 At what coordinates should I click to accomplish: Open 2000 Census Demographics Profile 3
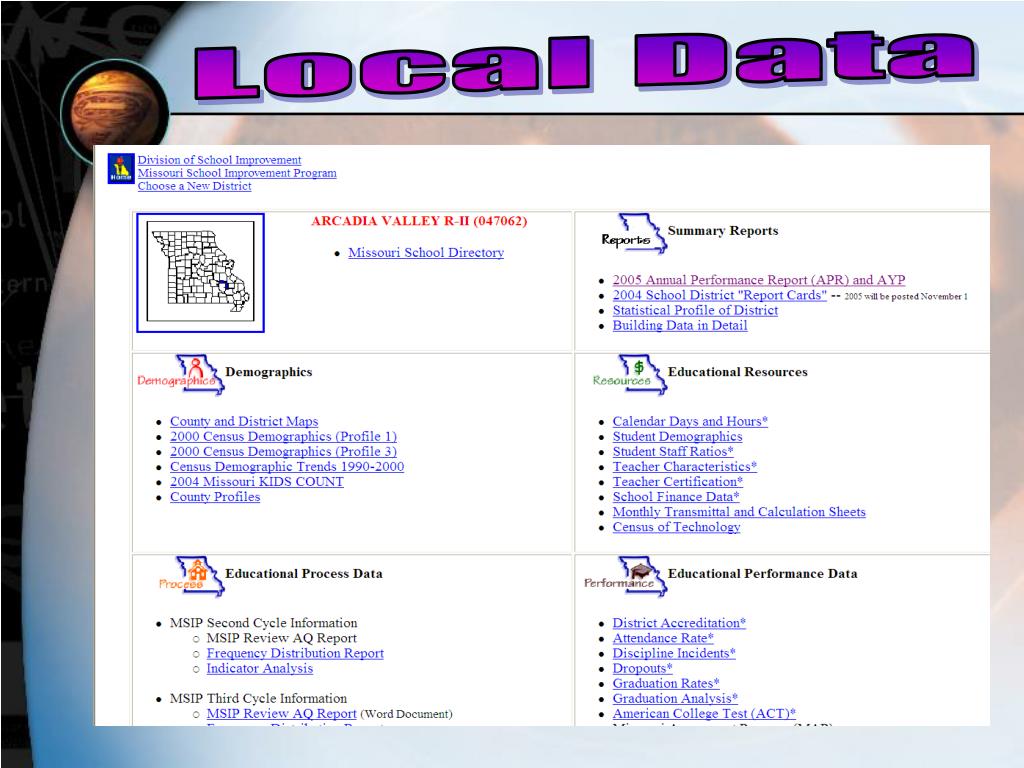pos(283,452)
